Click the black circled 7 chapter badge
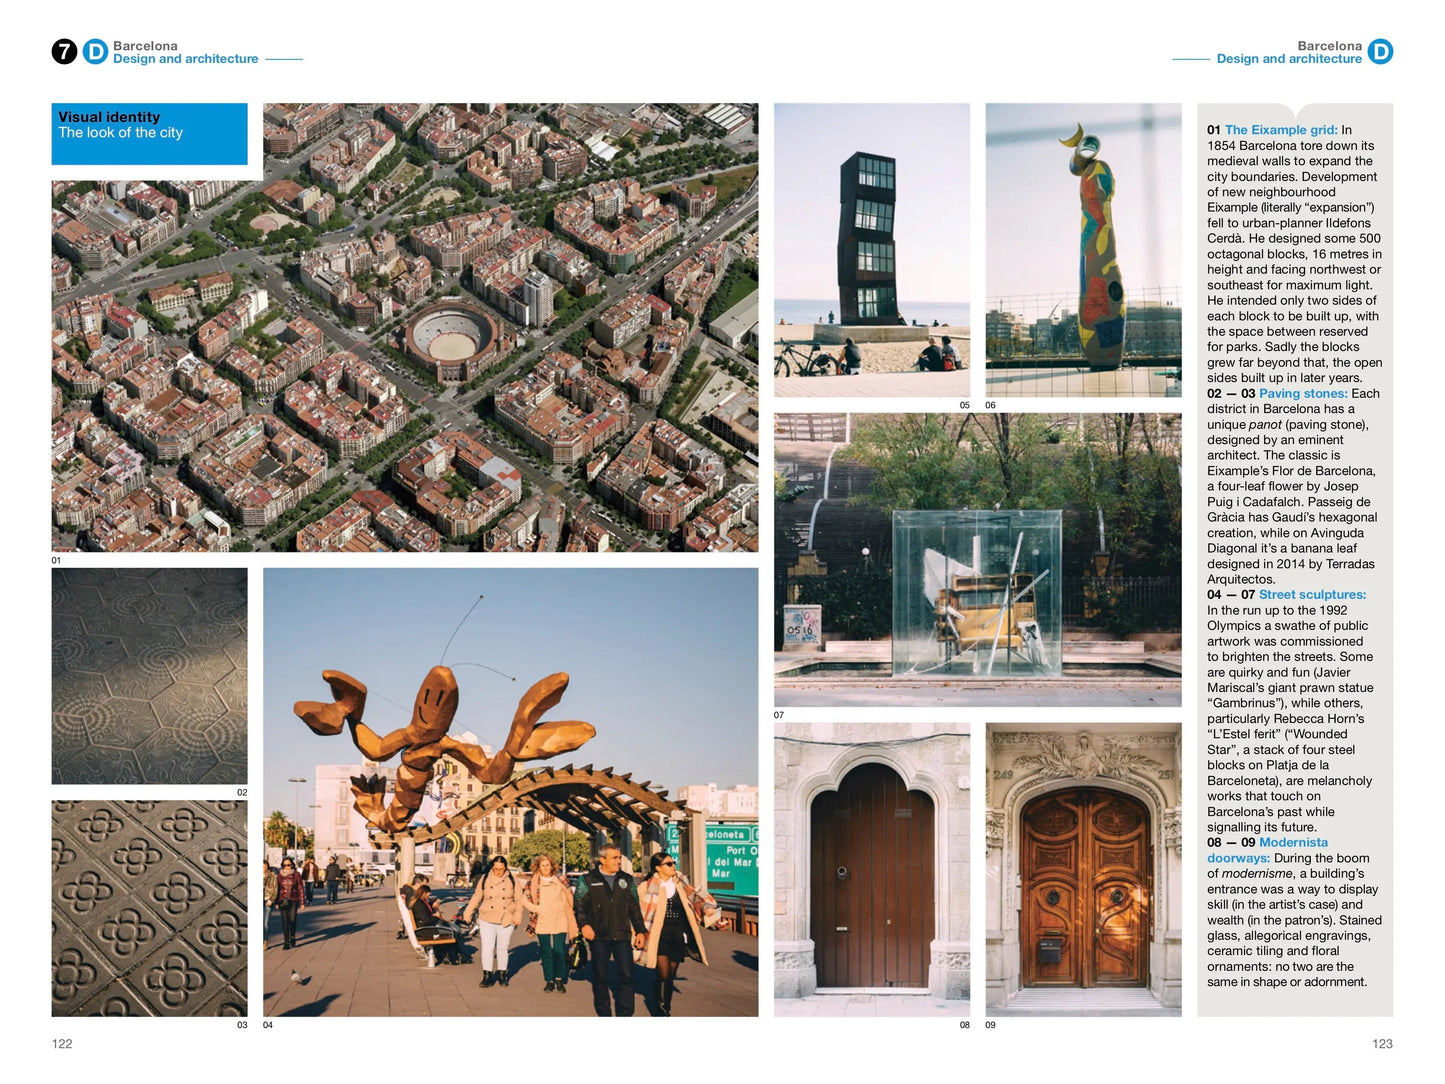 [x=64, y=50]
